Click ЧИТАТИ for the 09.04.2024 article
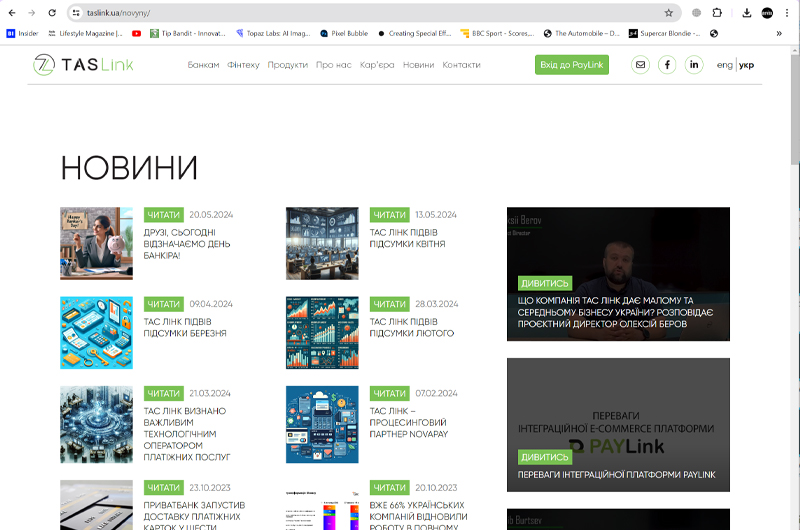 (163, 304)
